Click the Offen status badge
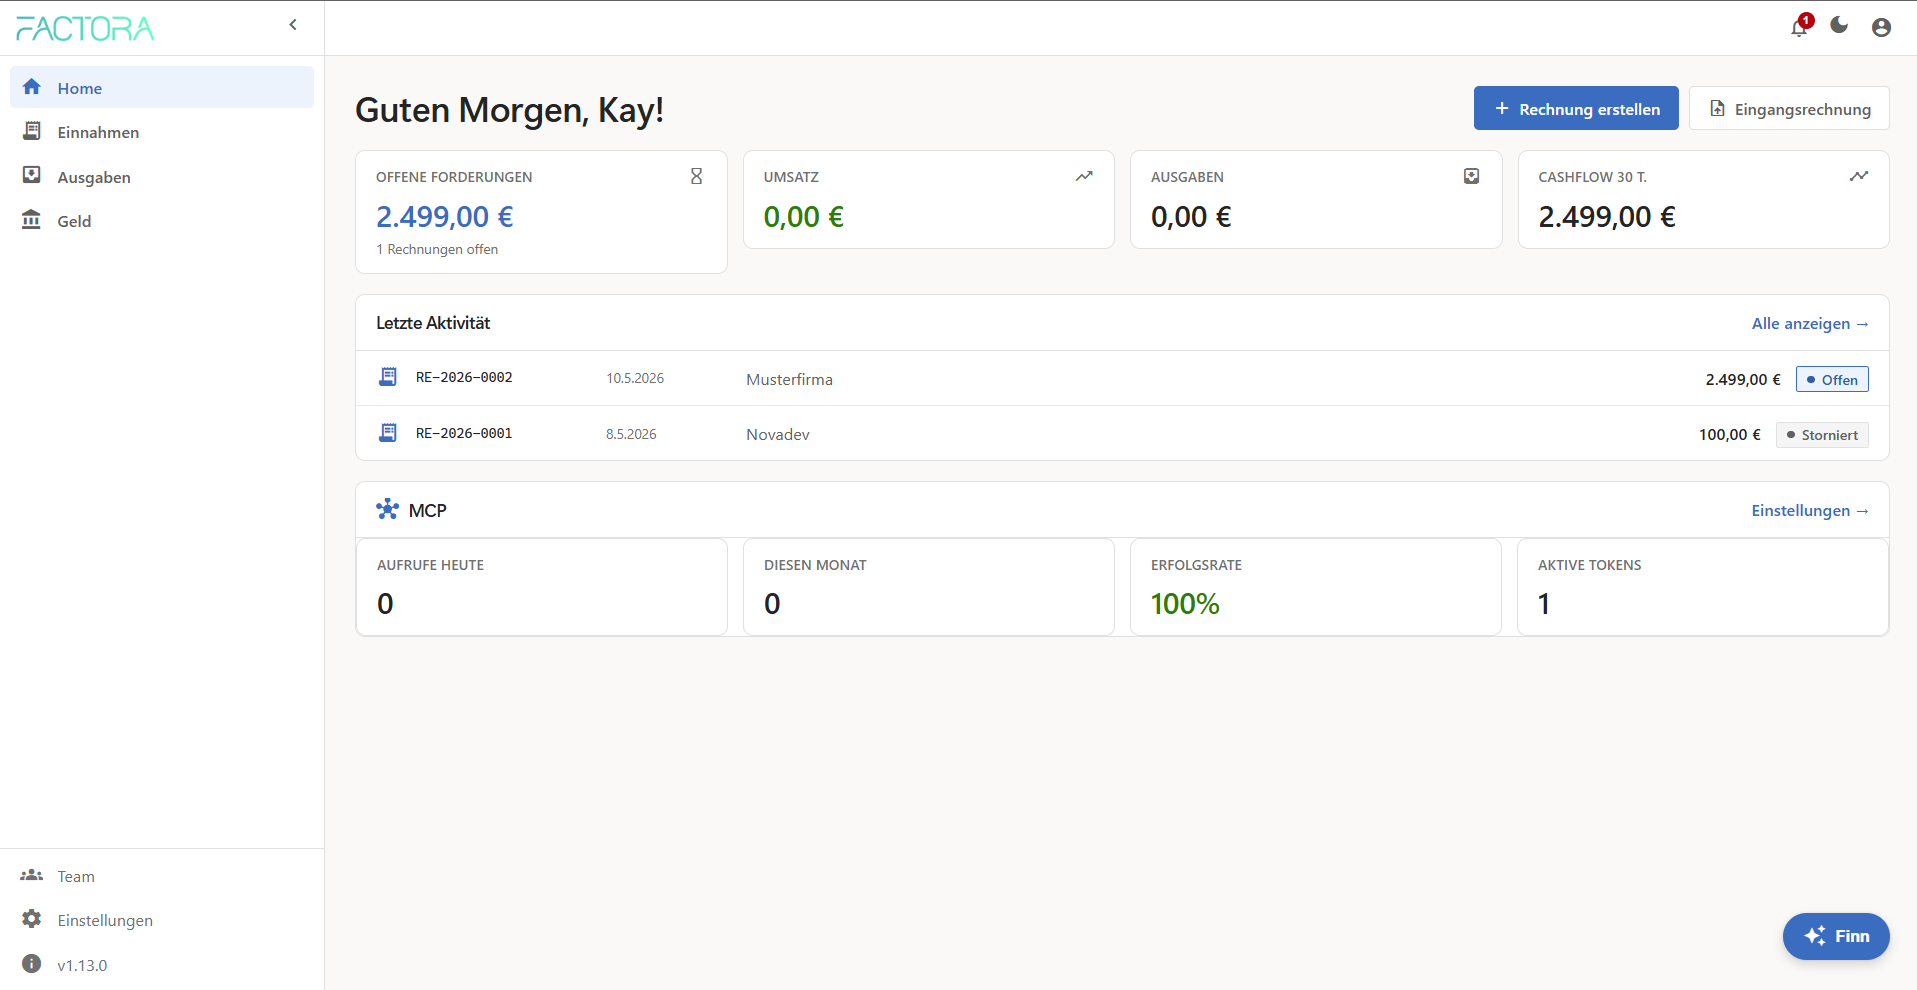 click(x=1832, y=379)
